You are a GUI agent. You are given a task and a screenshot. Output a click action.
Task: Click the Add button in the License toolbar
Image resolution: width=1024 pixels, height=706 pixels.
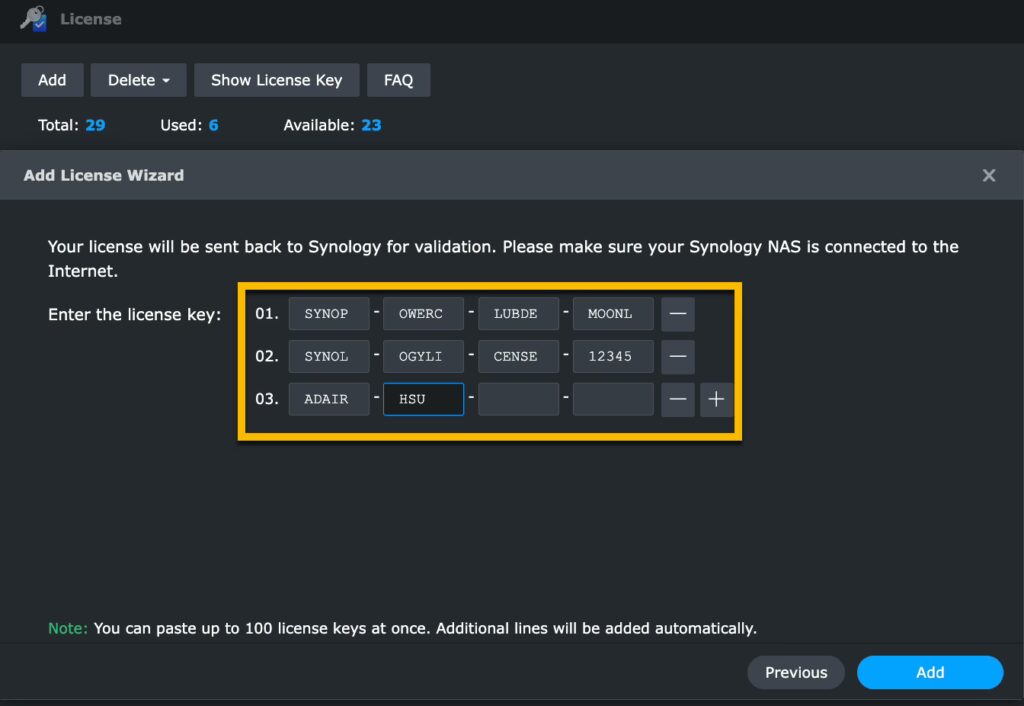click(52, 80)
